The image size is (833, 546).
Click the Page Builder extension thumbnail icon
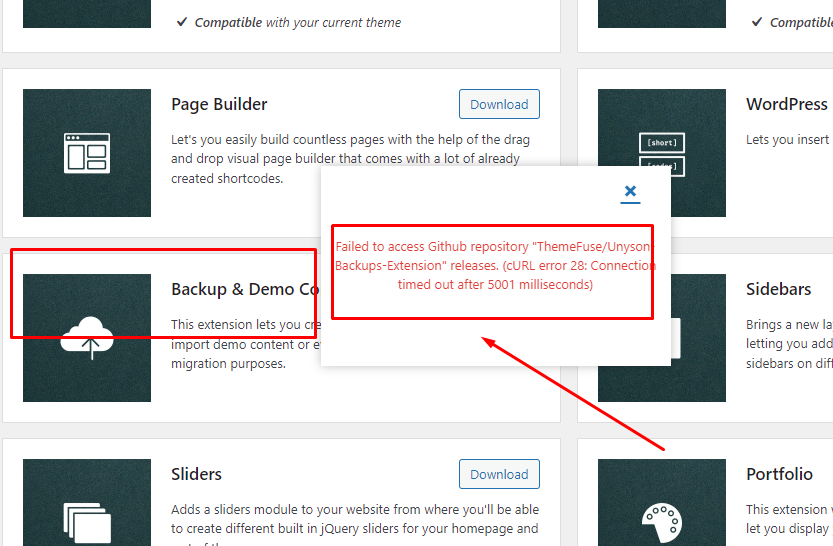coord(87,153)
